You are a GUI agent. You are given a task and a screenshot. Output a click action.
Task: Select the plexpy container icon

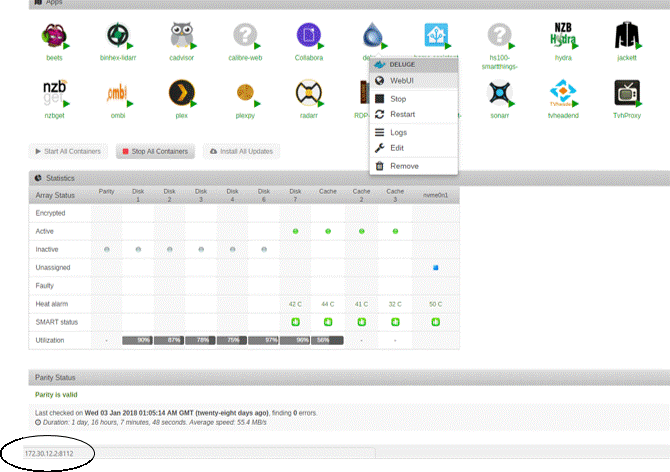coord(245,93)
